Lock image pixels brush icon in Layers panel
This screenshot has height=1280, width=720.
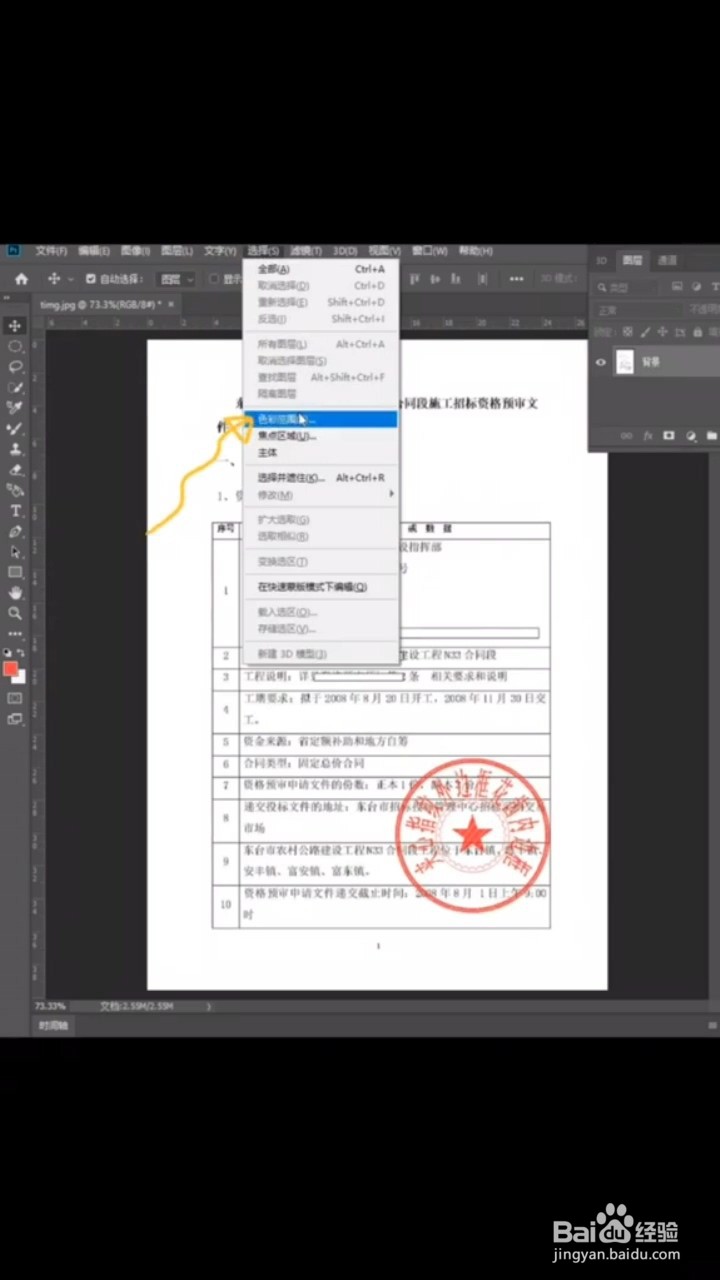pyautogui.click(x=645, y=332)
